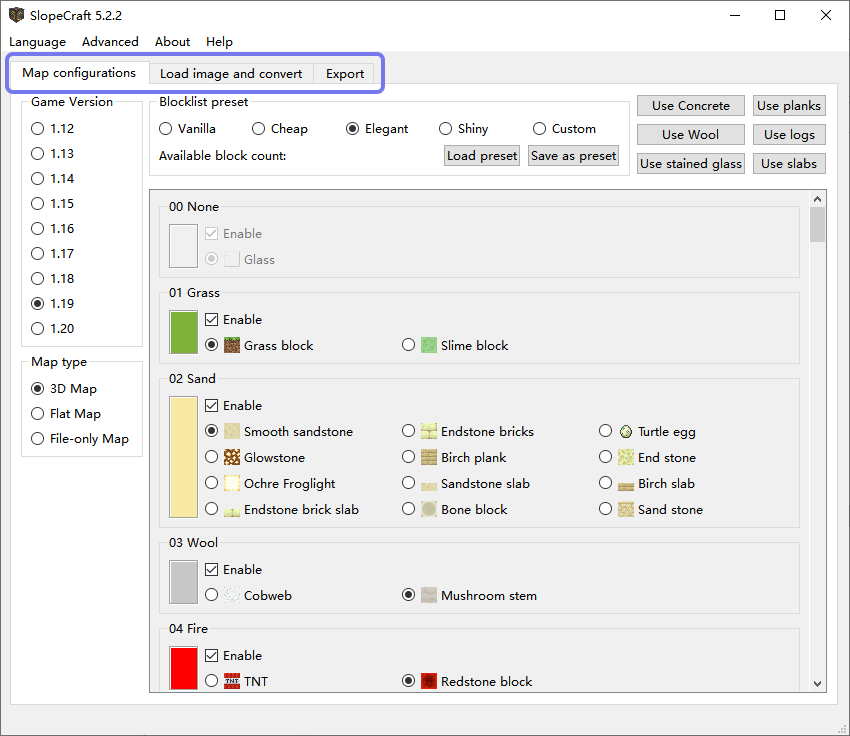Choose the Flat Map type
This screenshot has width=850, height=736.
tap(38, 413)
